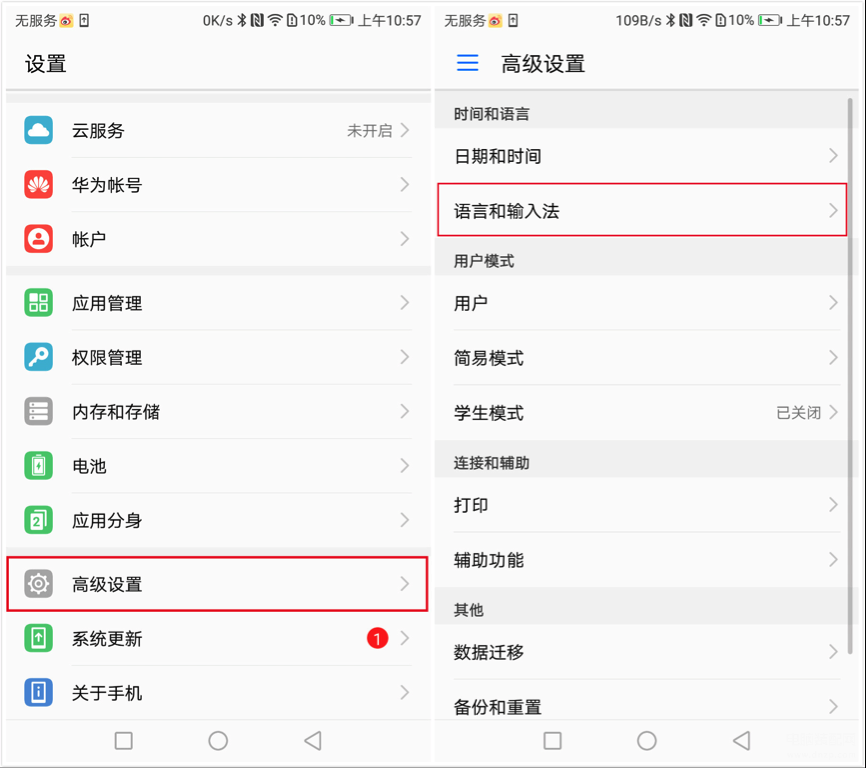Select Advanced Settings (高级设置) menu entry
This screenshot has width=866, height=768.
217,584
